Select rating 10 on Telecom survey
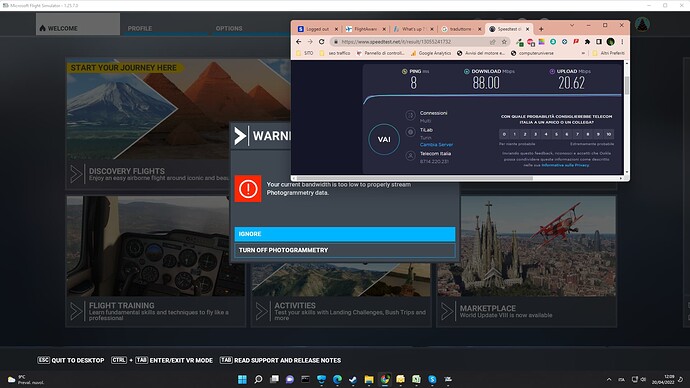 tap(609, 134)
